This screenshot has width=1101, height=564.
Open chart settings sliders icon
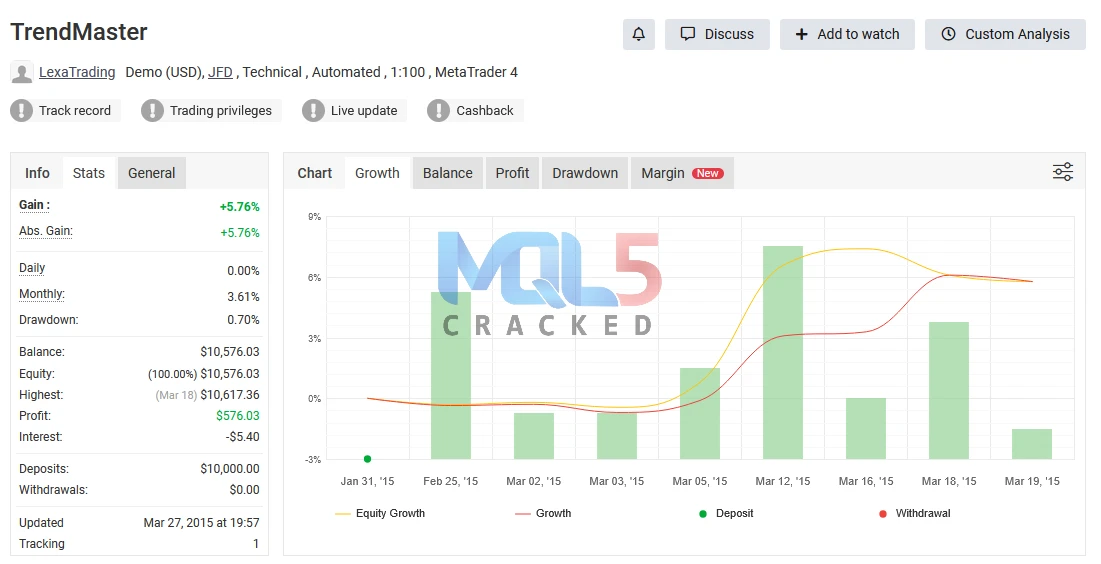pyautogui.click(x=1062, y=172)
